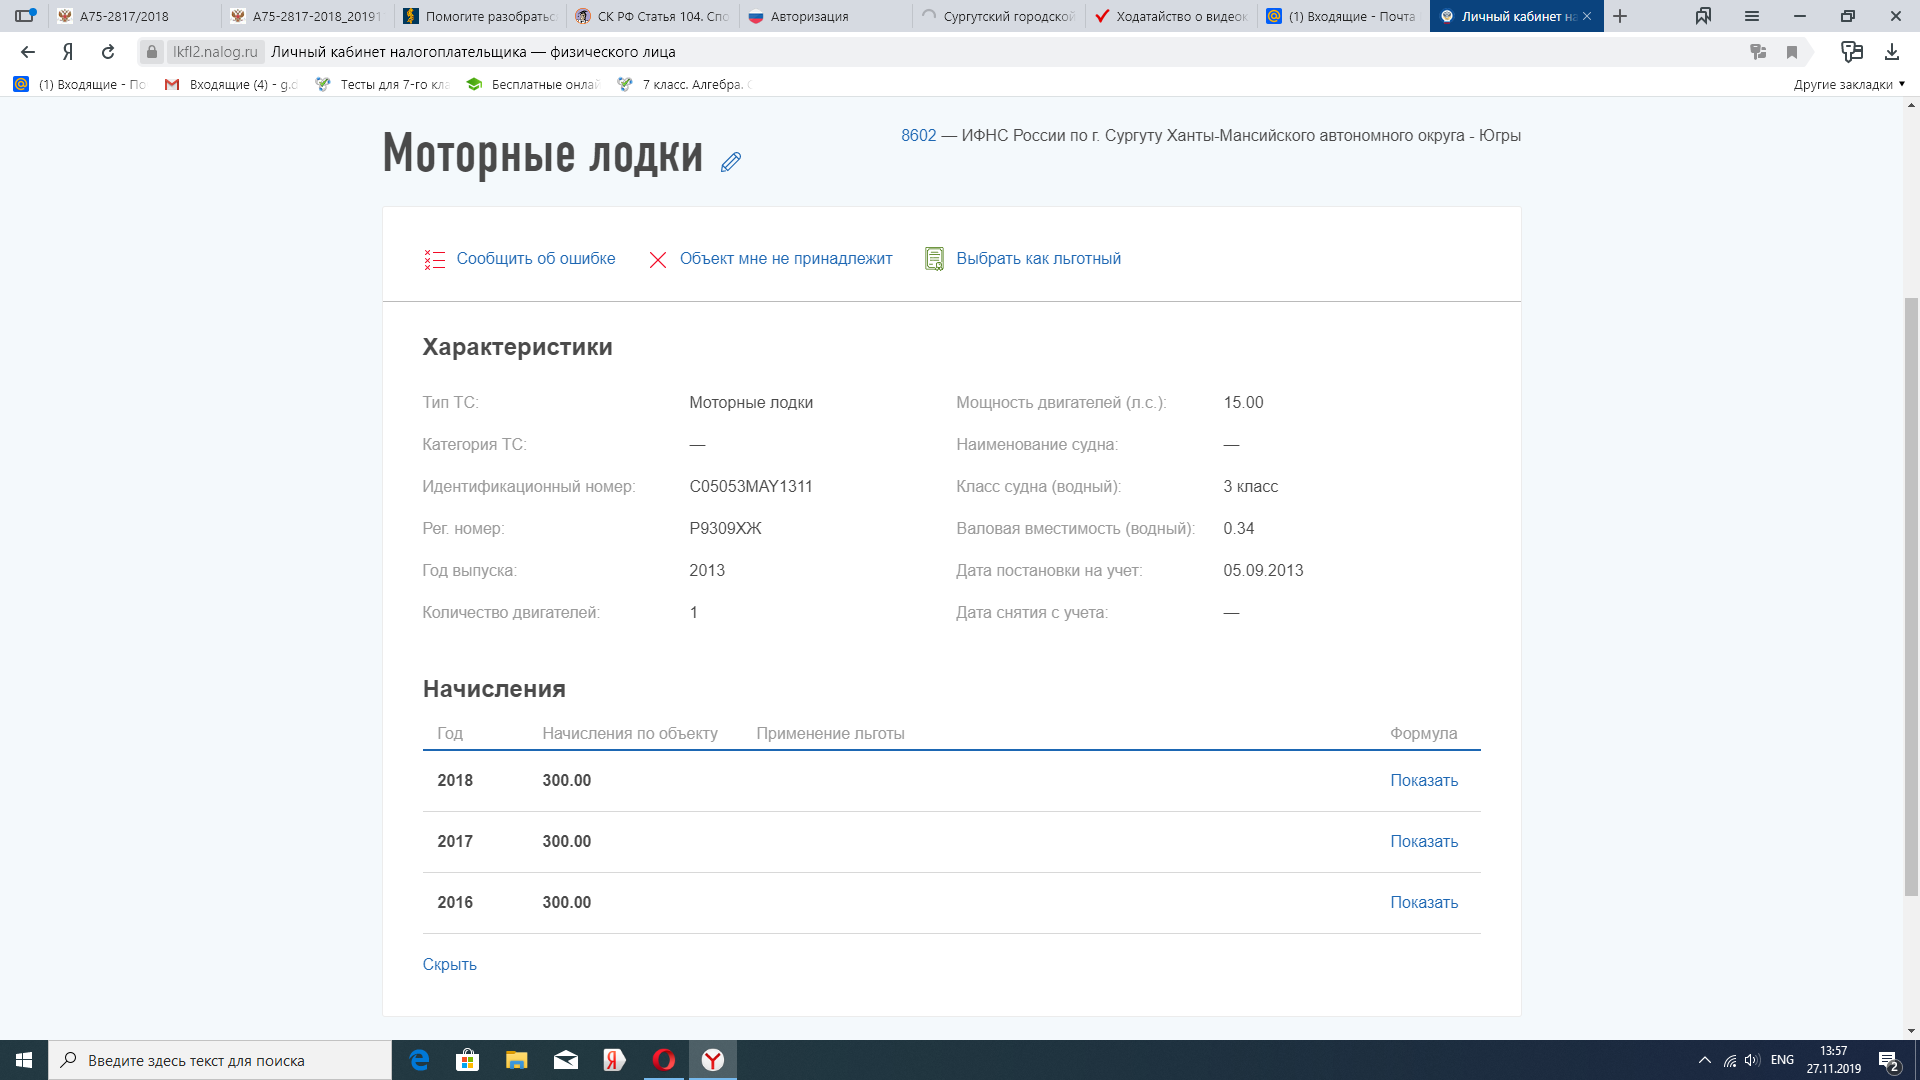Show the formula for year 2018

tap(1423, 780)
